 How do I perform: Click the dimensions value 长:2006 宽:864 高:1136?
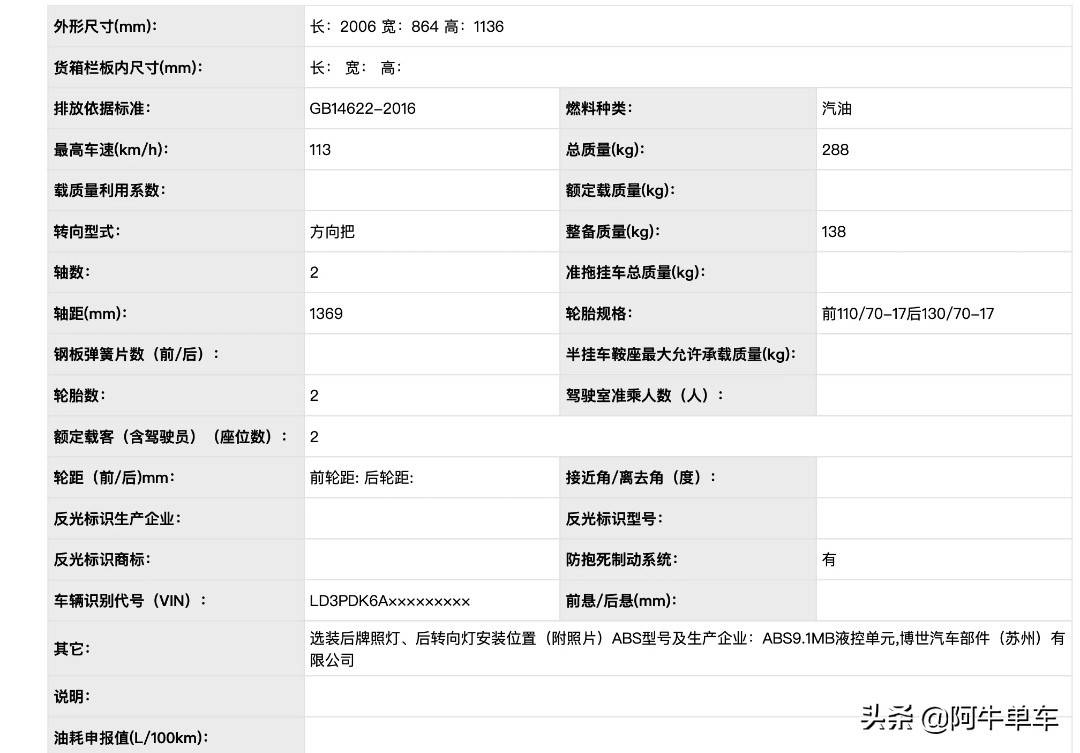point(406,27)
